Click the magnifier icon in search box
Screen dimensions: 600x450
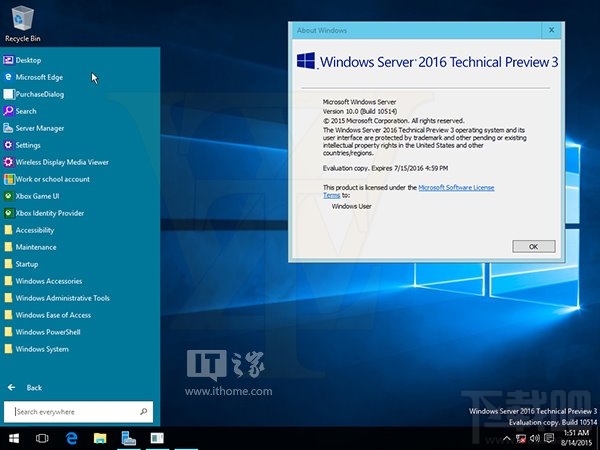coord(143,411)
